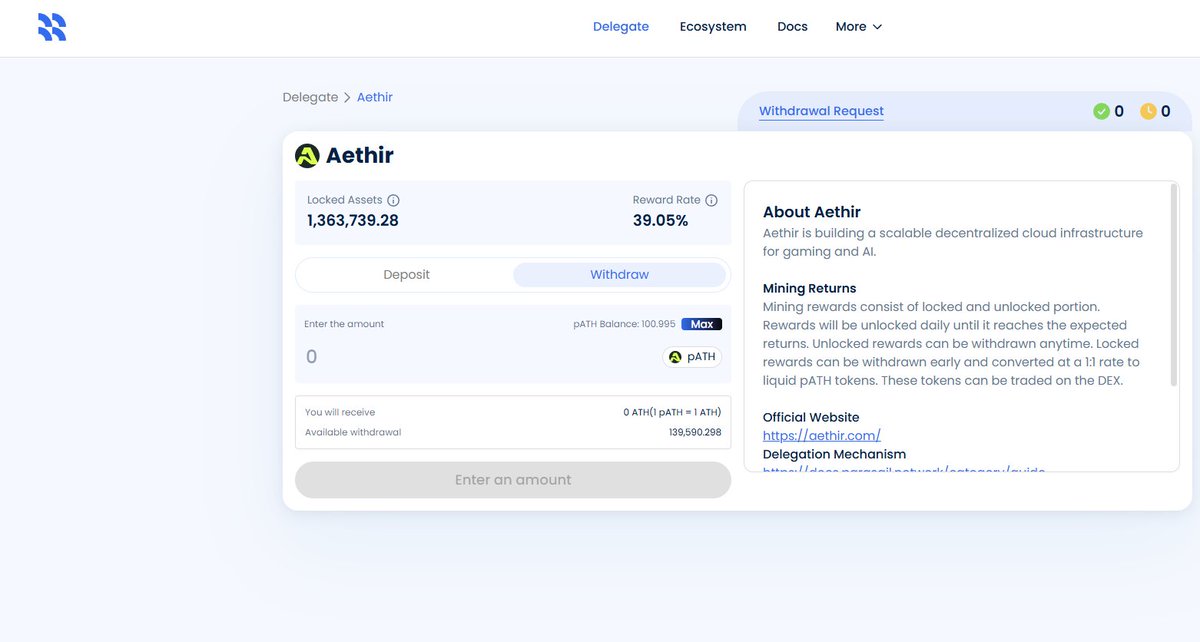Screen dimensions: 1200x642
Task: Click the About Aethir heading
Action: click(x=812, y=212)
